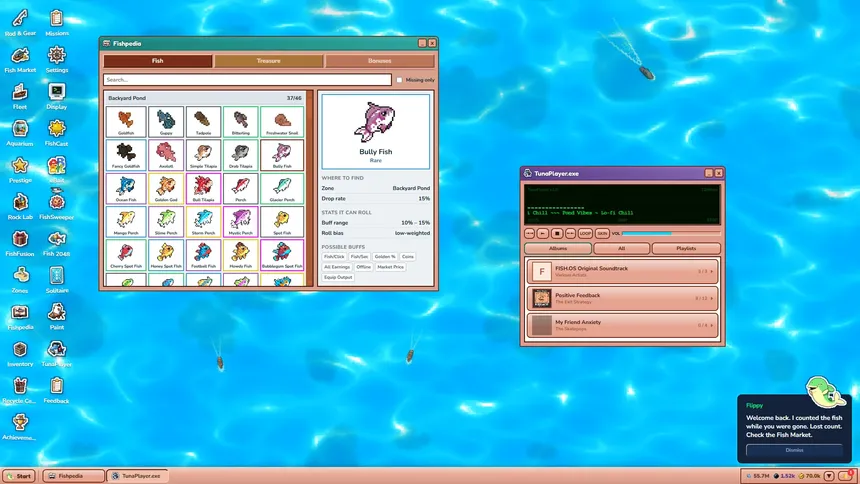
Task: Open the Missions desktop icon
Action: 56,22
